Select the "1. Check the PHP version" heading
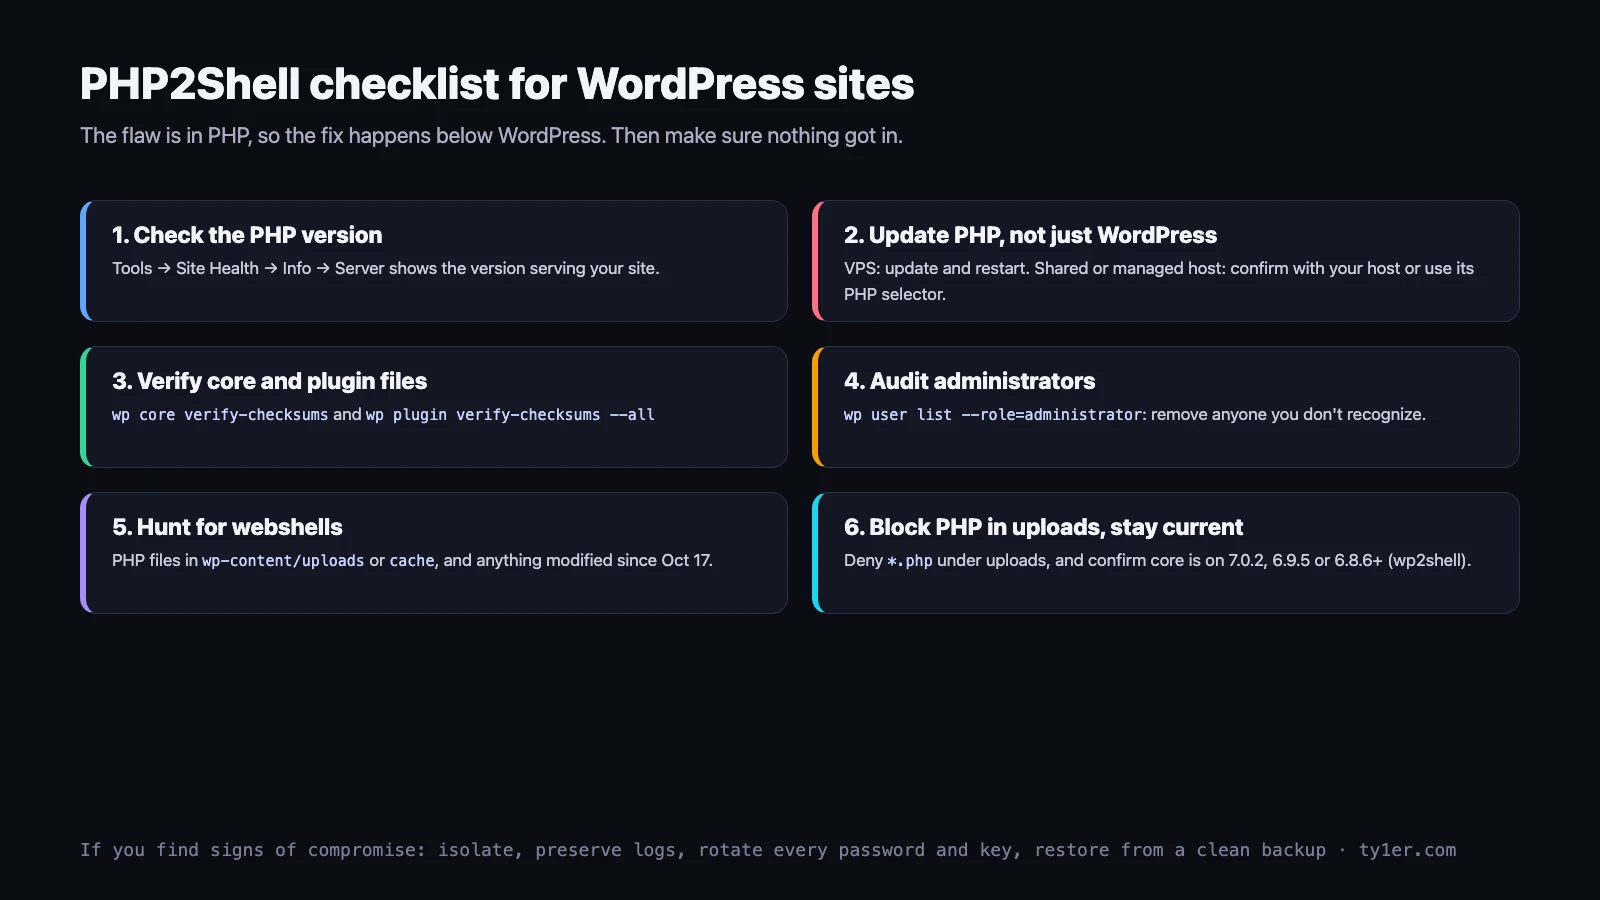The image size is (1600, 900). [x=247, y=235]
